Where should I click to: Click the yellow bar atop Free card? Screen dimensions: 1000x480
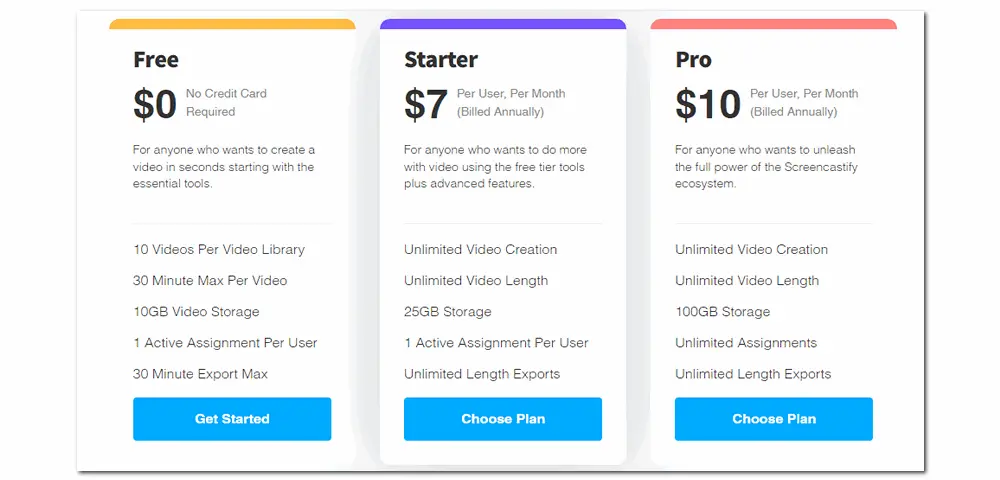[x=232, y=24]
